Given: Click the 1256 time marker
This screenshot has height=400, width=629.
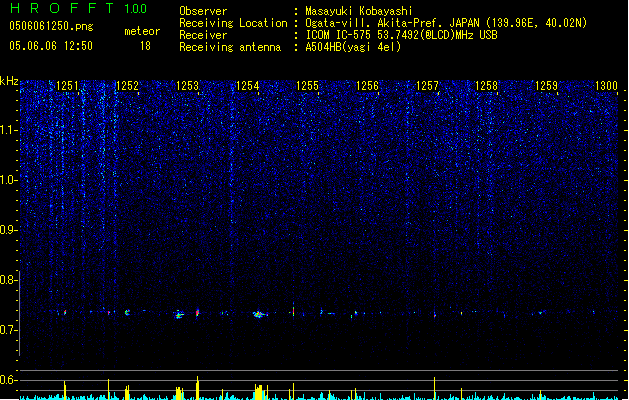Looking at the screenshot, I should [x=367, y=86].
